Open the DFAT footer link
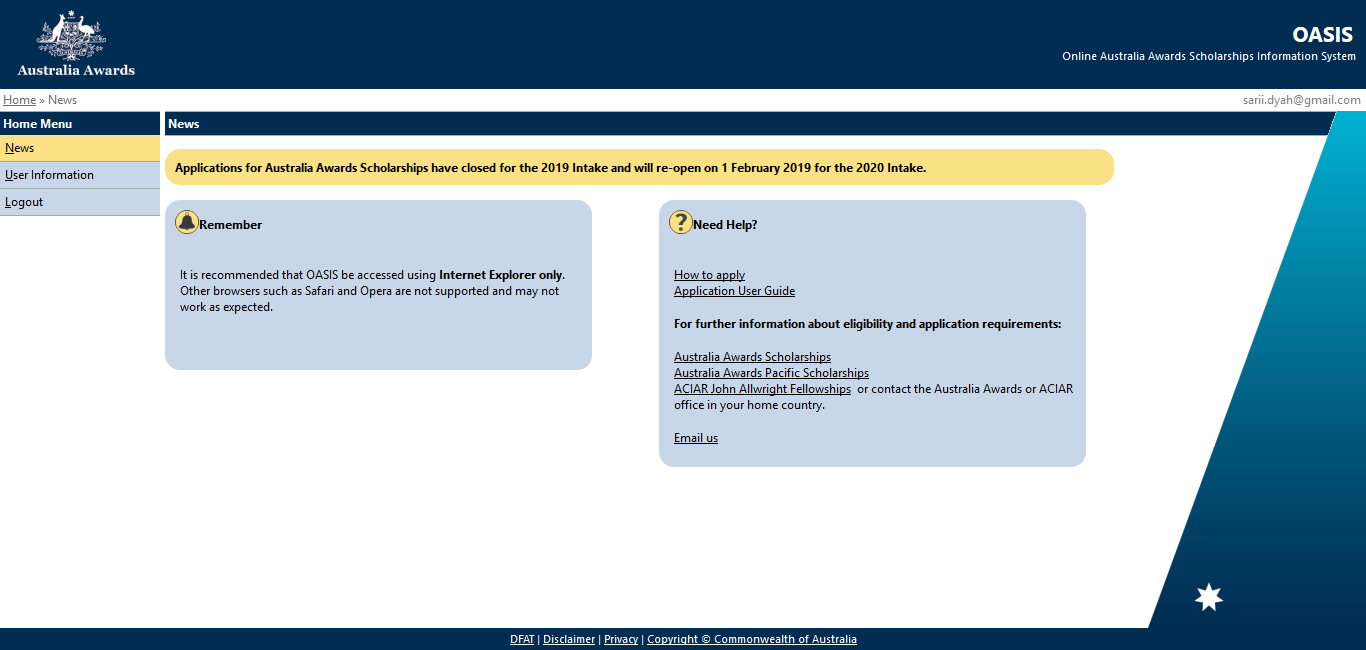 point(522,639)
